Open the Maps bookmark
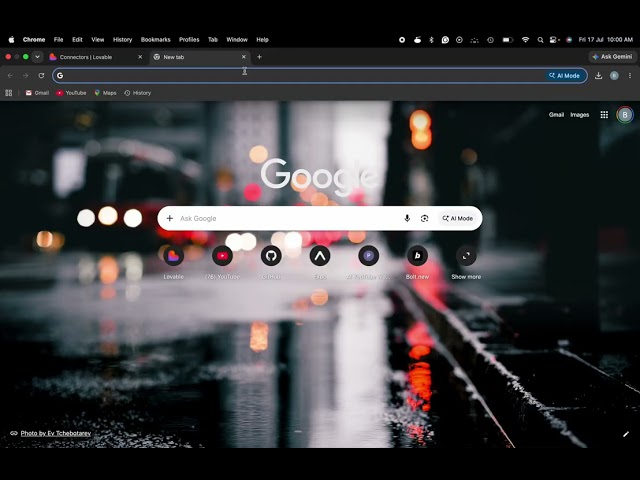This screenshot has height=480, width=640. point(105,93)
